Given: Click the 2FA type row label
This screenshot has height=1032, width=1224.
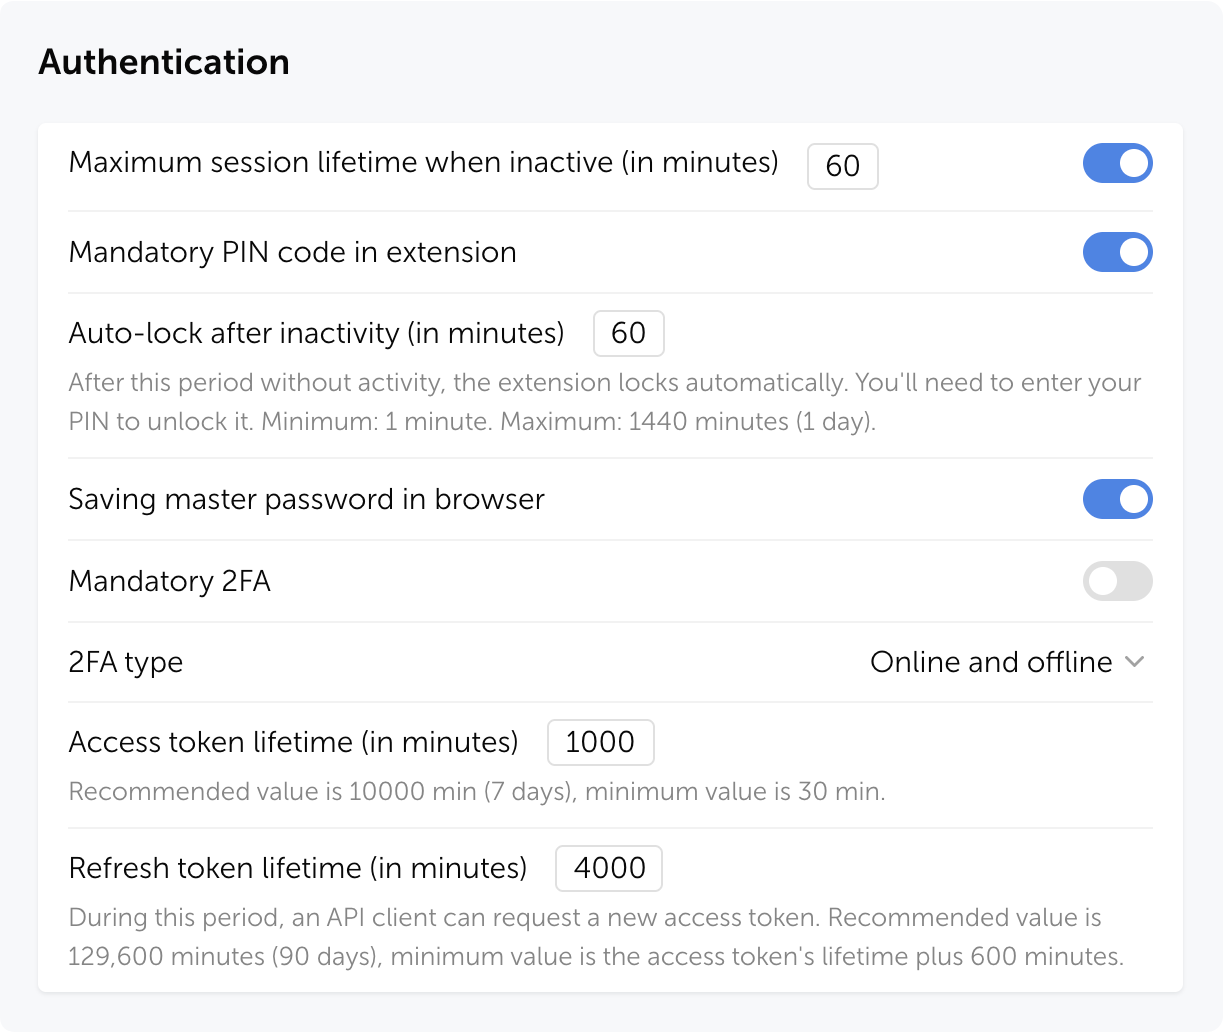Looking at the screenshot, I should 125,662.
